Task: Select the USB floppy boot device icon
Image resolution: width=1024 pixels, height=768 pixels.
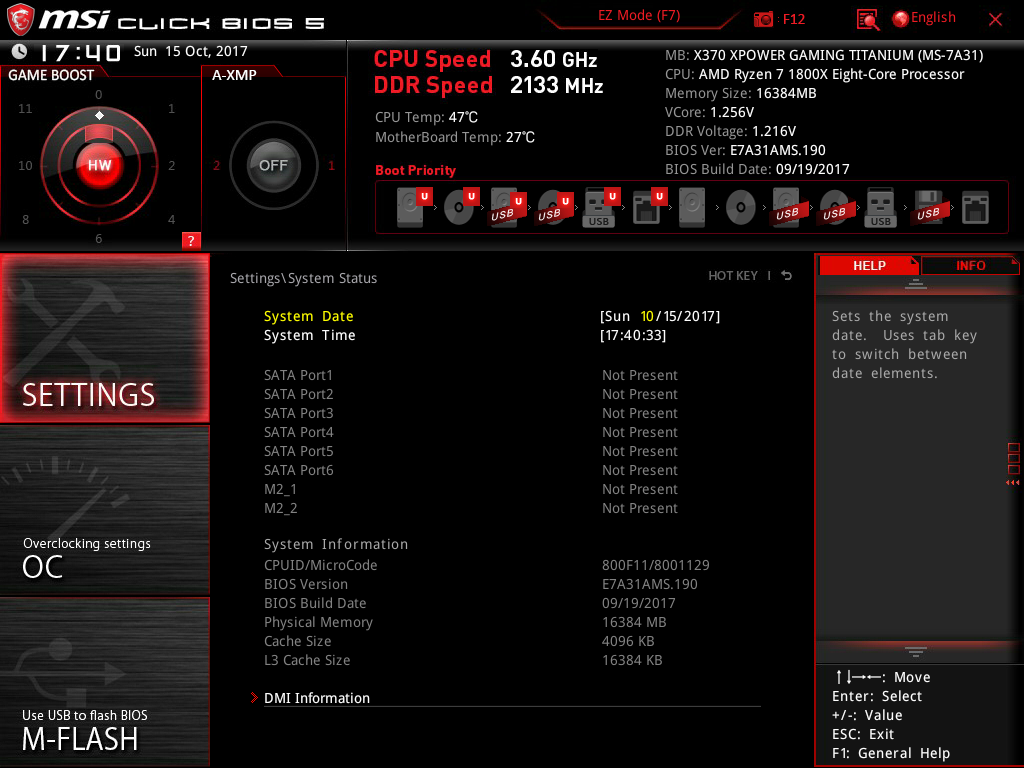Action: (x=928, y=208)
